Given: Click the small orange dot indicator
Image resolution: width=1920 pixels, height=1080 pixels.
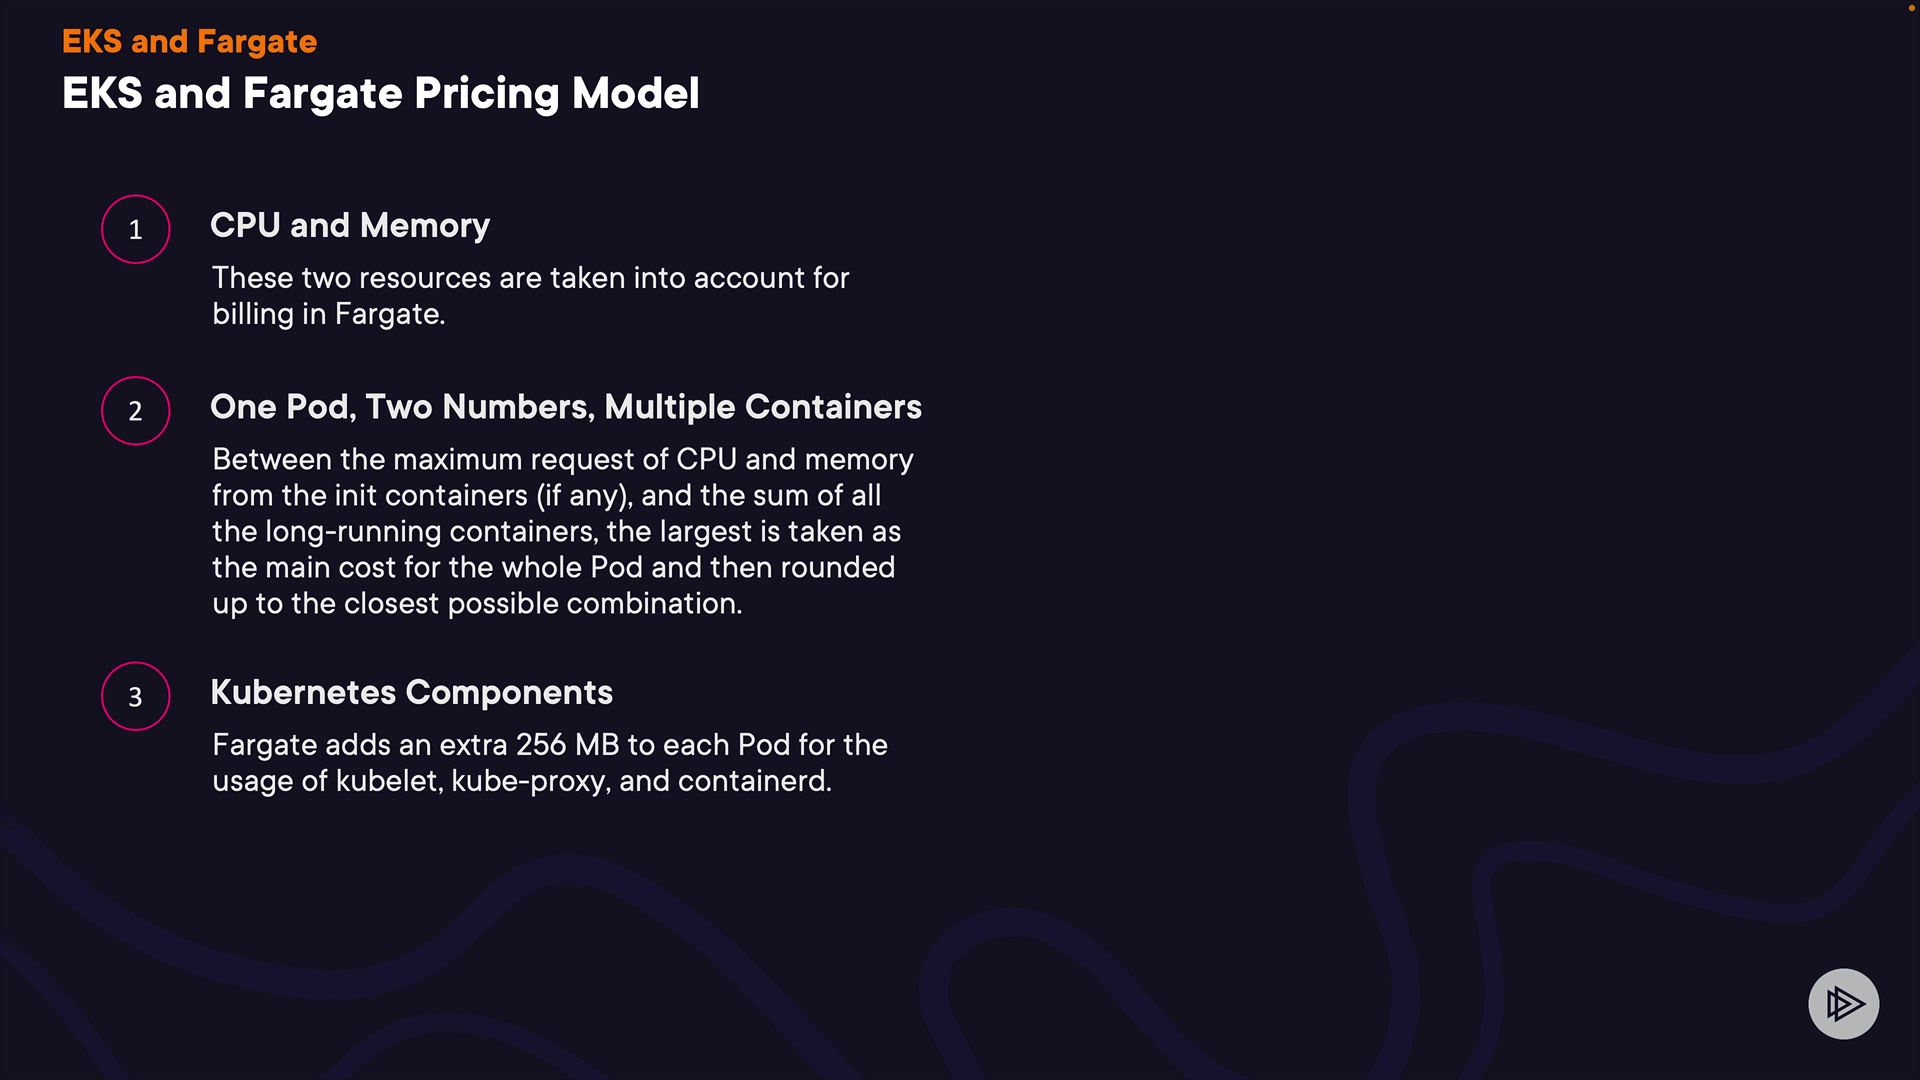Looking at the screenshot, I should click(x=1911, y=8).
